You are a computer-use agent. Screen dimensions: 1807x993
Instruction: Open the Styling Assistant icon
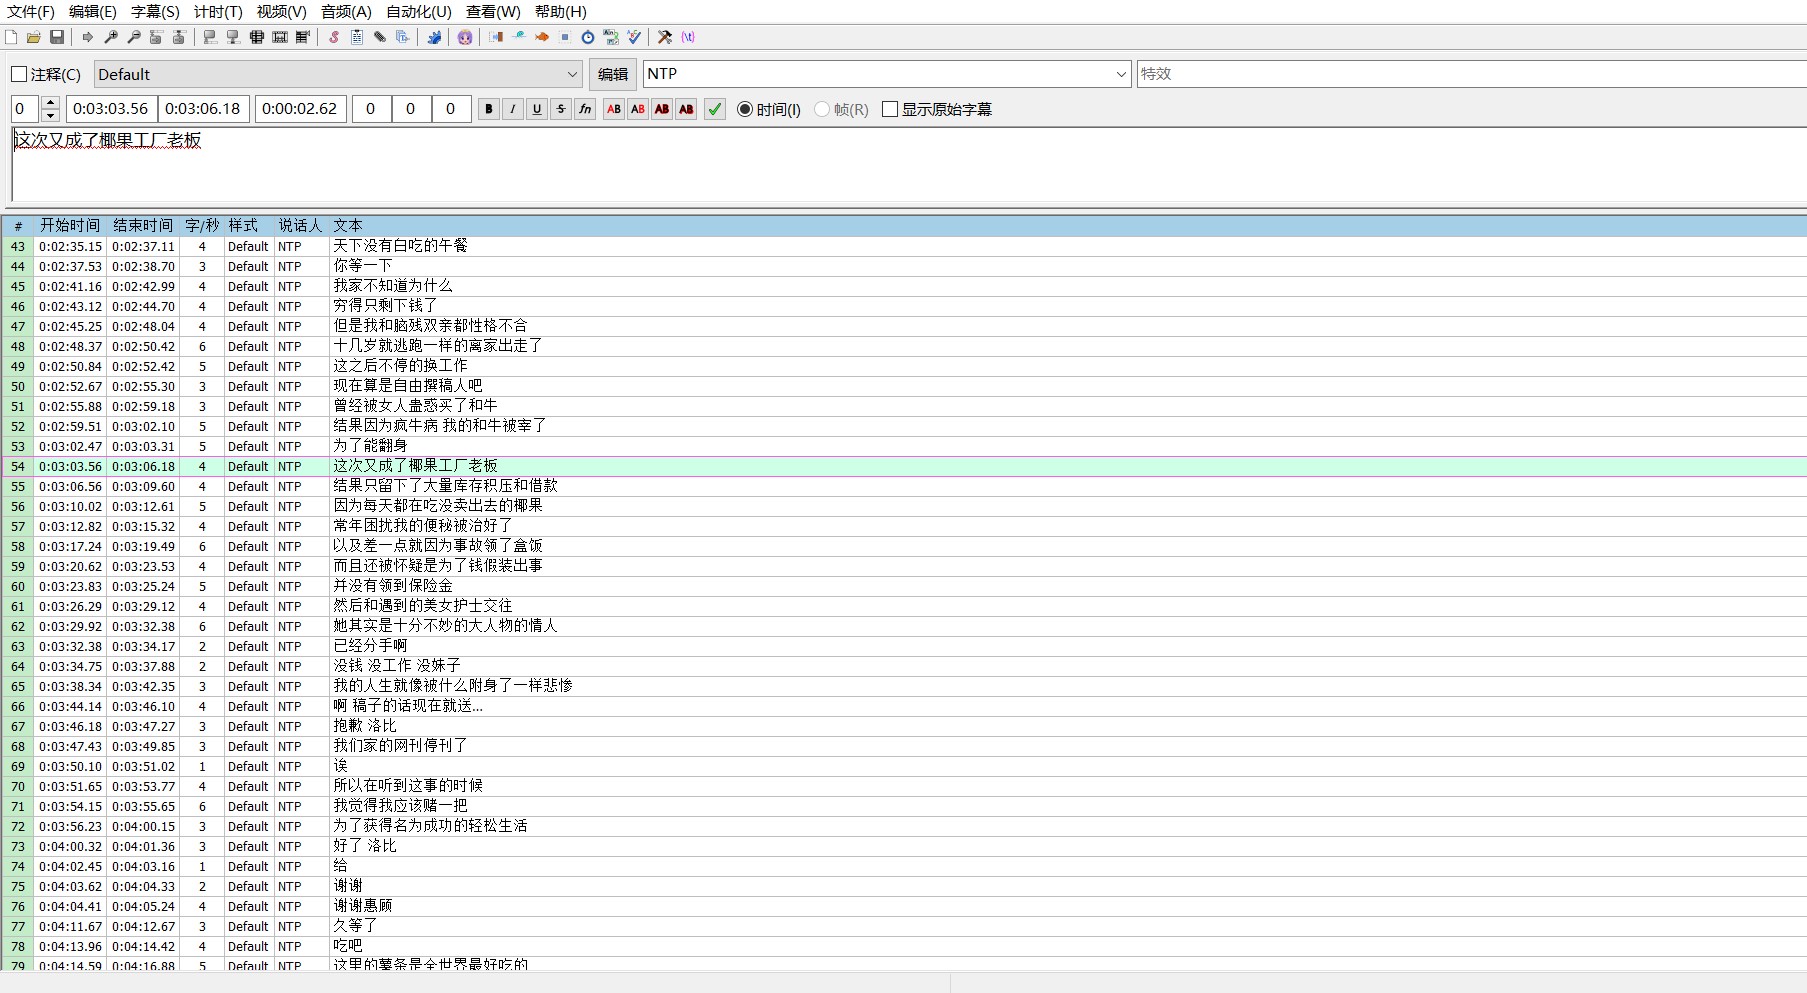[519, 37]
